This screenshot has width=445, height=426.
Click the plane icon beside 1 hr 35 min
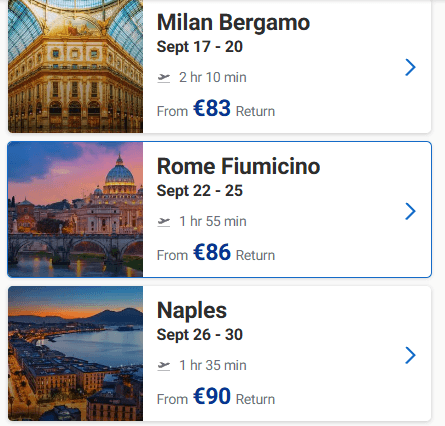[x=164, y=366]
